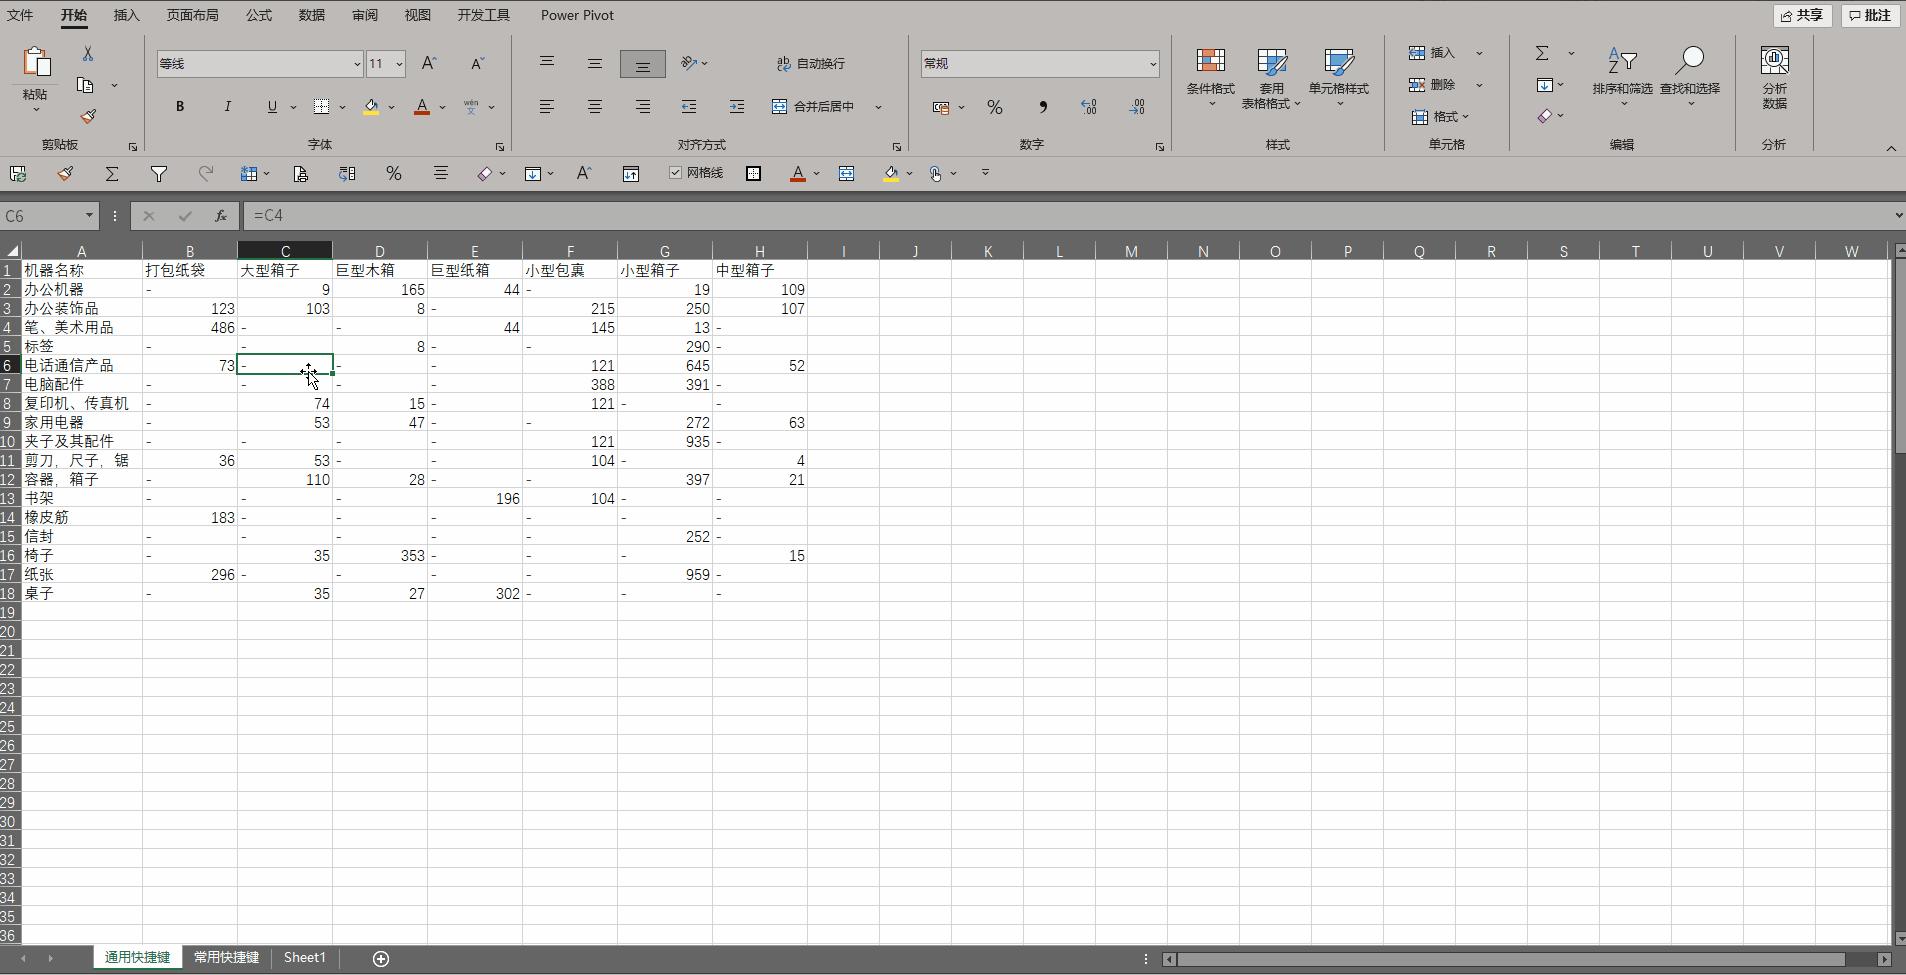This screenshot has height=975, width=1906.
Task: Switch to the 插入 ribbon tab
Action: coord(126,15)
